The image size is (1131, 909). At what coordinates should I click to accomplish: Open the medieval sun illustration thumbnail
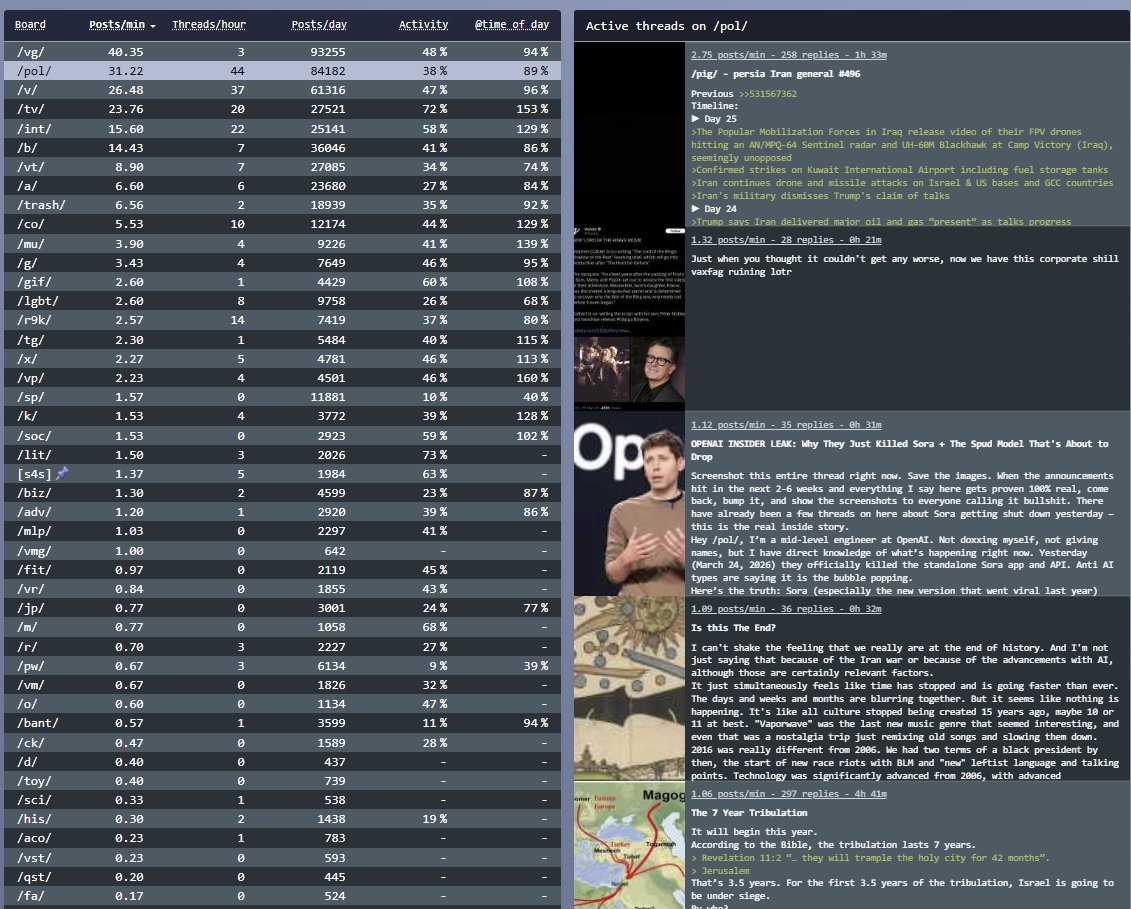click(x=629, y=688)
